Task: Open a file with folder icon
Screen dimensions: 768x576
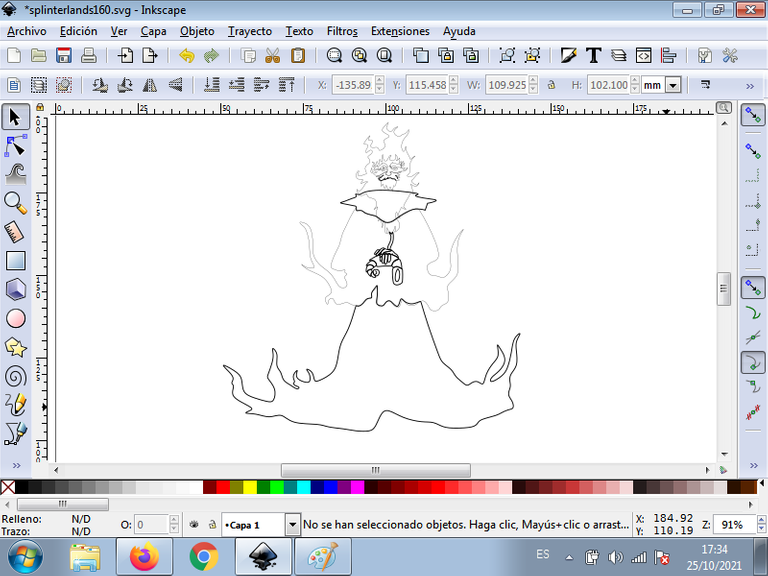Action: (39, 55)
